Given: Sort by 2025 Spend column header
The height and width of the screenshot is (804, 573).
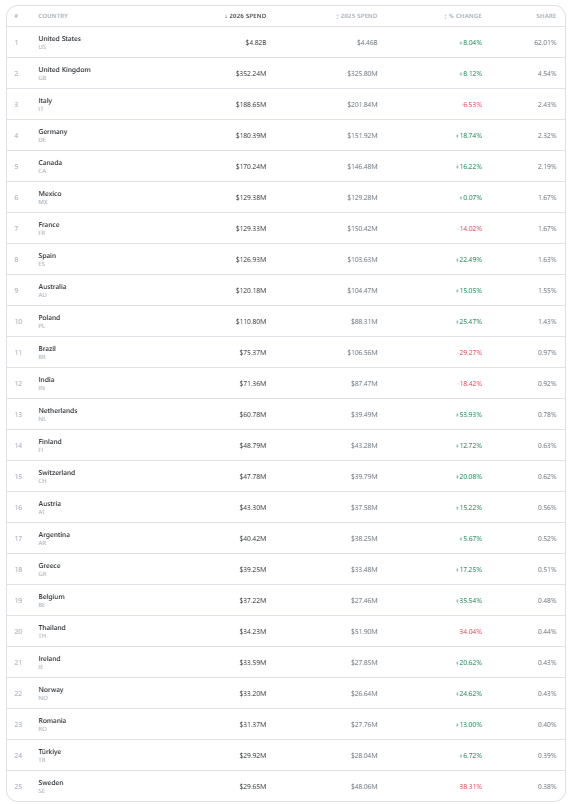Looking at the screenshot, I should click(357, 16).
